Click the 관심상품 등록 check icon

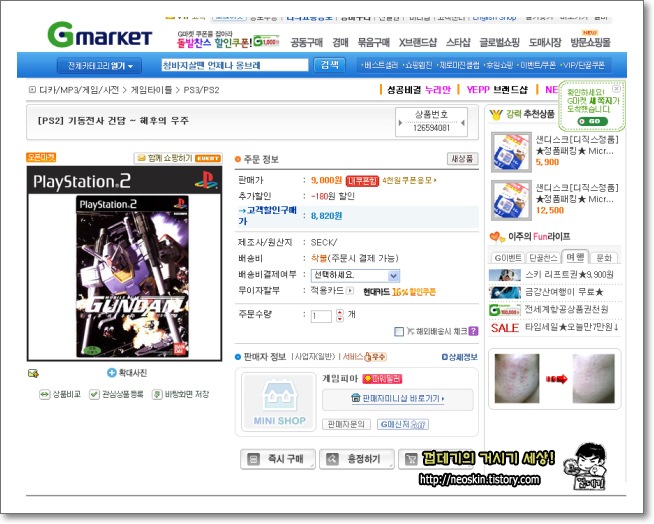94,394
